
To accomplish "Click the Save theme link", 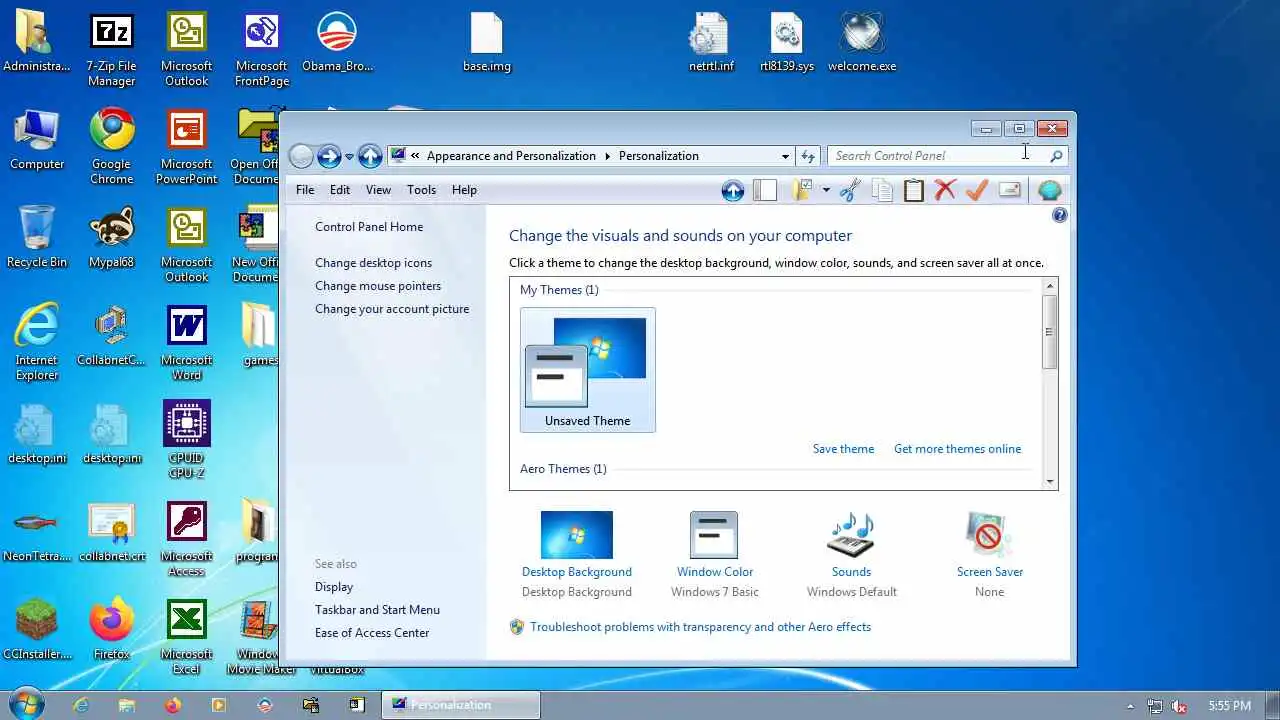I will [x=843, y=449].
